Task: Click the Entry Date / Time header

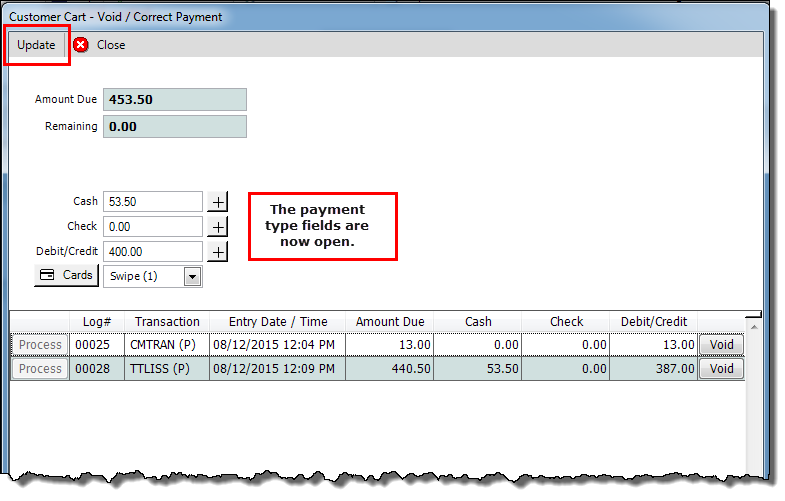Action: (x=277, y=322)
